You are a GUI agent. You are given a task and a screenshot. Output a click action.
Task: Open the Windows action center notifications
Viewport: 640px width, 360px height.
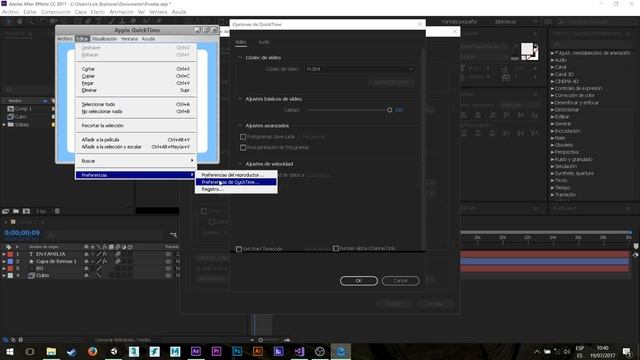(627, 351)
